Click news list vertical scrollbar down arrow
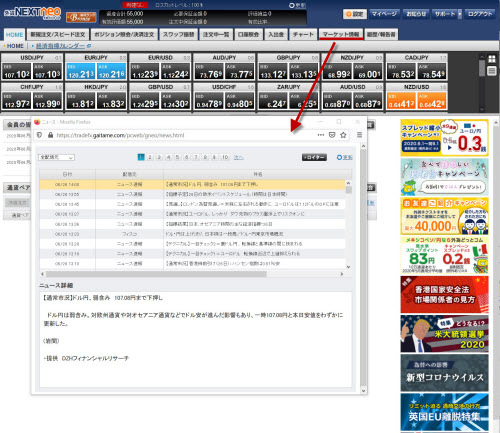Viewport: 500px width, 433px height. [x=348, y=267]
